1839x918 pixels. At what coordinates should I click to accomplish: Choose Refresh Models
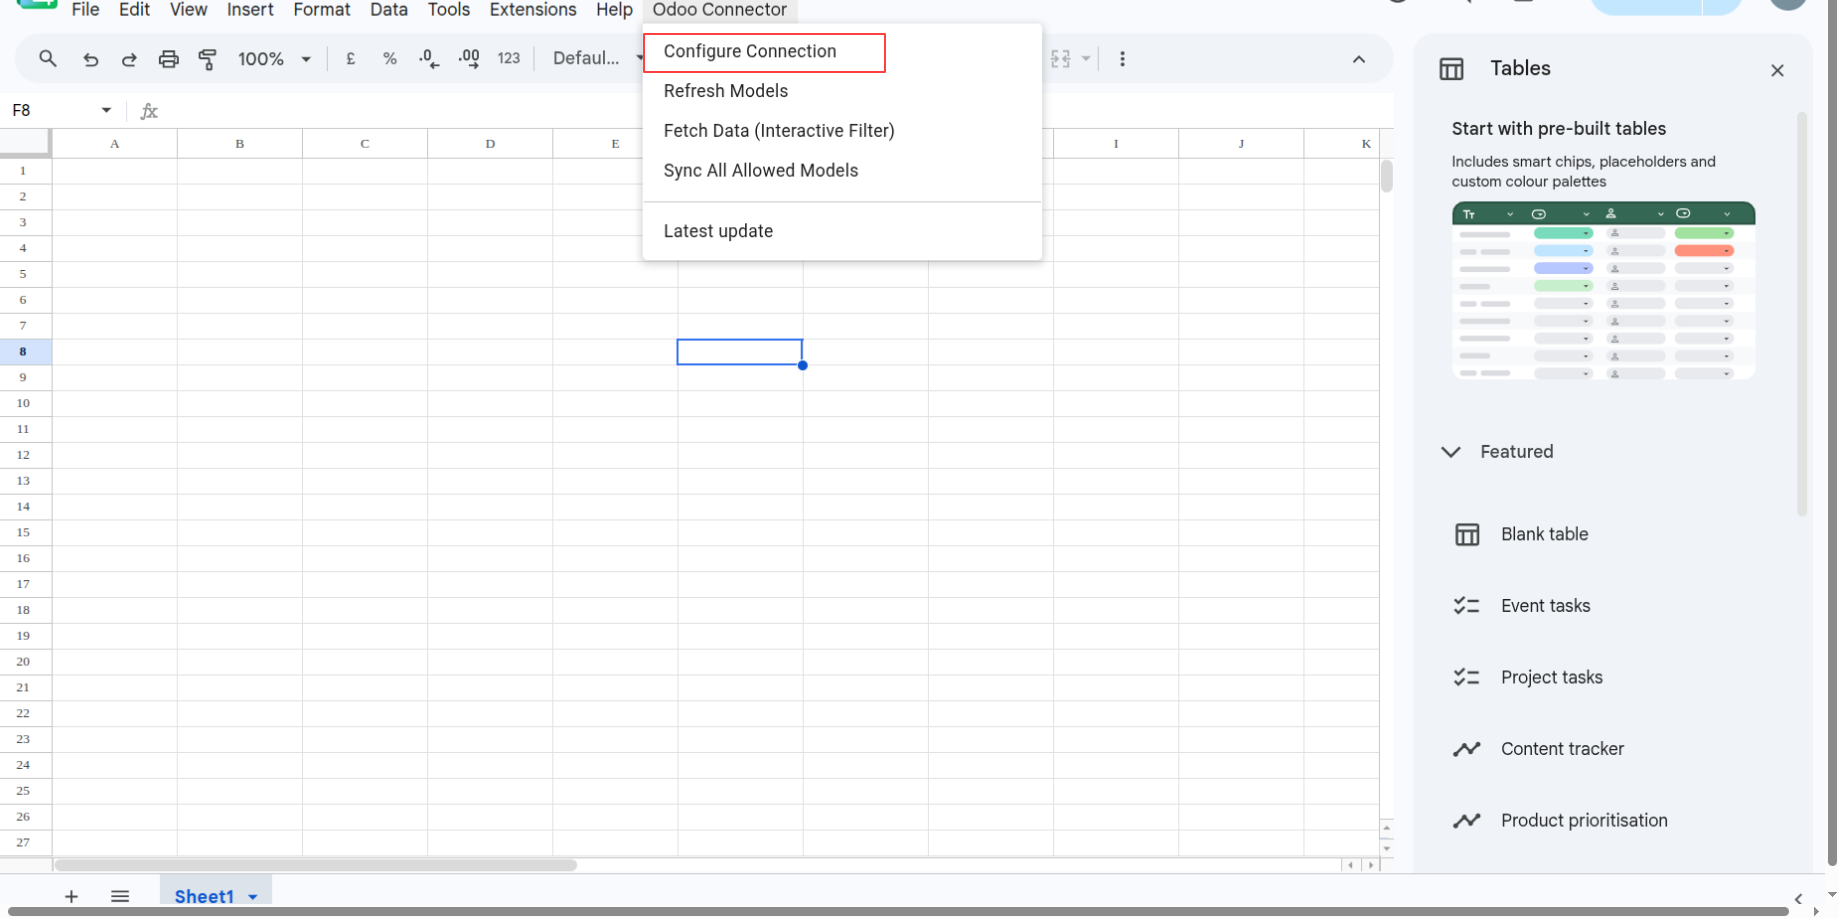point(842,91)
